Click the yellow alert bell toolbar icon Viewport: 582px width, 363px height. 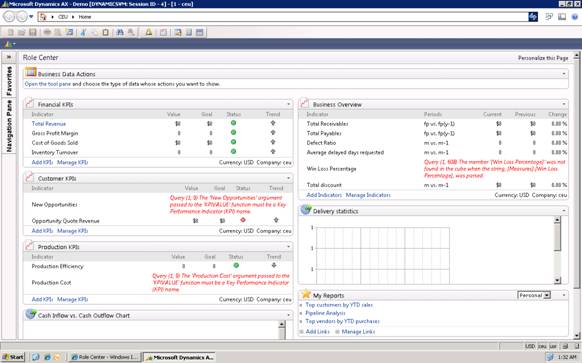149,33
